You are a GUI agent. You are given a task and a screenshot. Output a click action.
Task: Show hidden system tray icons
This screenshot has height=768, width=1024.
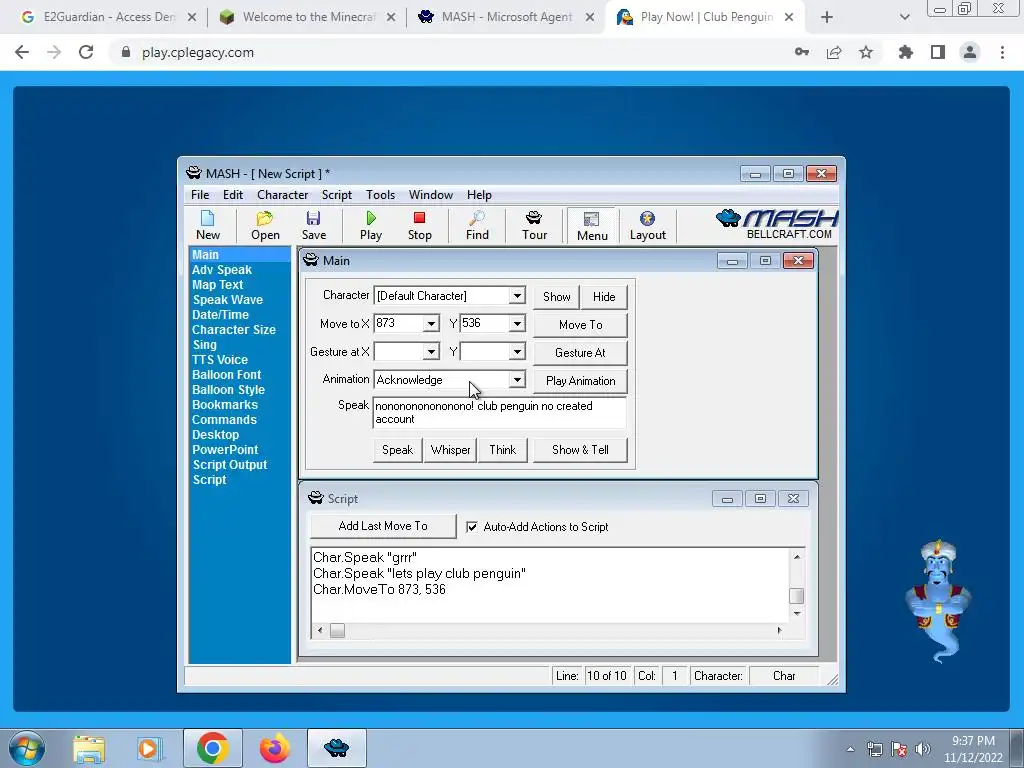pyautogui.click(x=850, y=749)
